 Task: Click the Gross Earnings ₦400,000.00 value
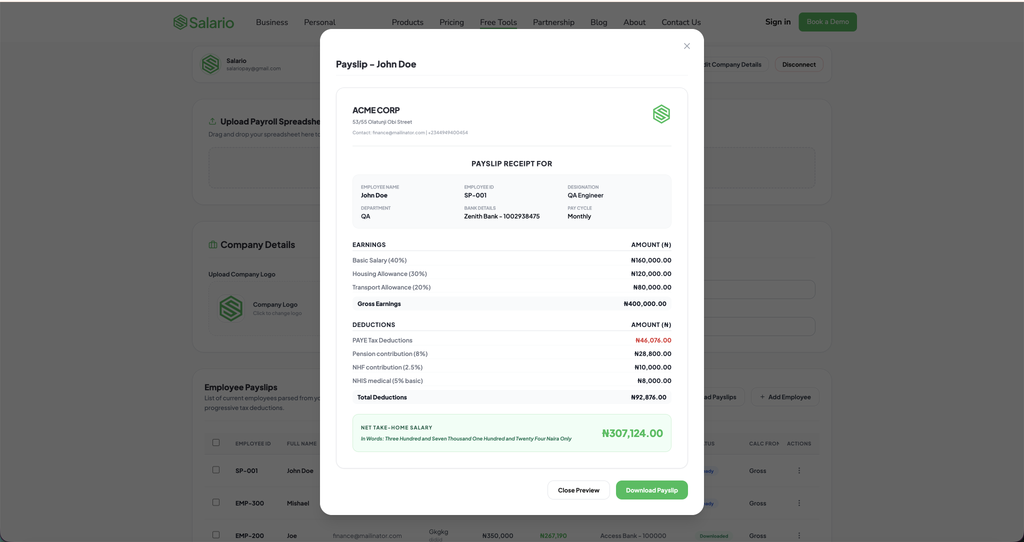click(645, 304)
